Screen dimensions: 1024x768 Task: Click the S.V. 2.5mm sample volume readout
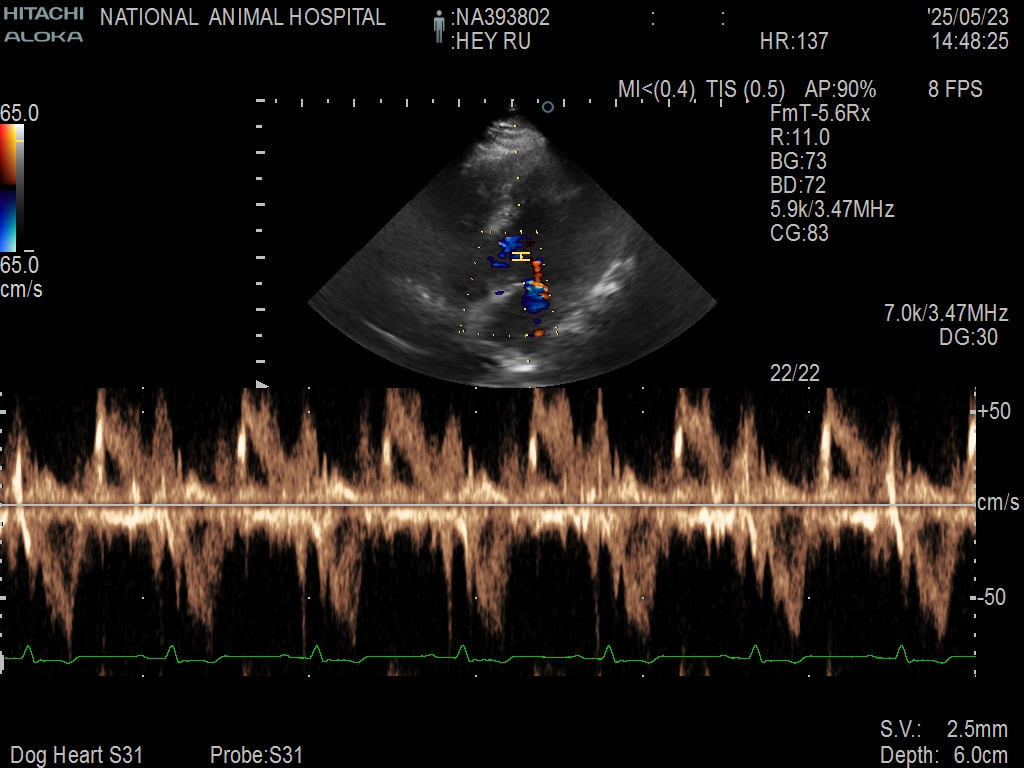[x=943, y=729]
